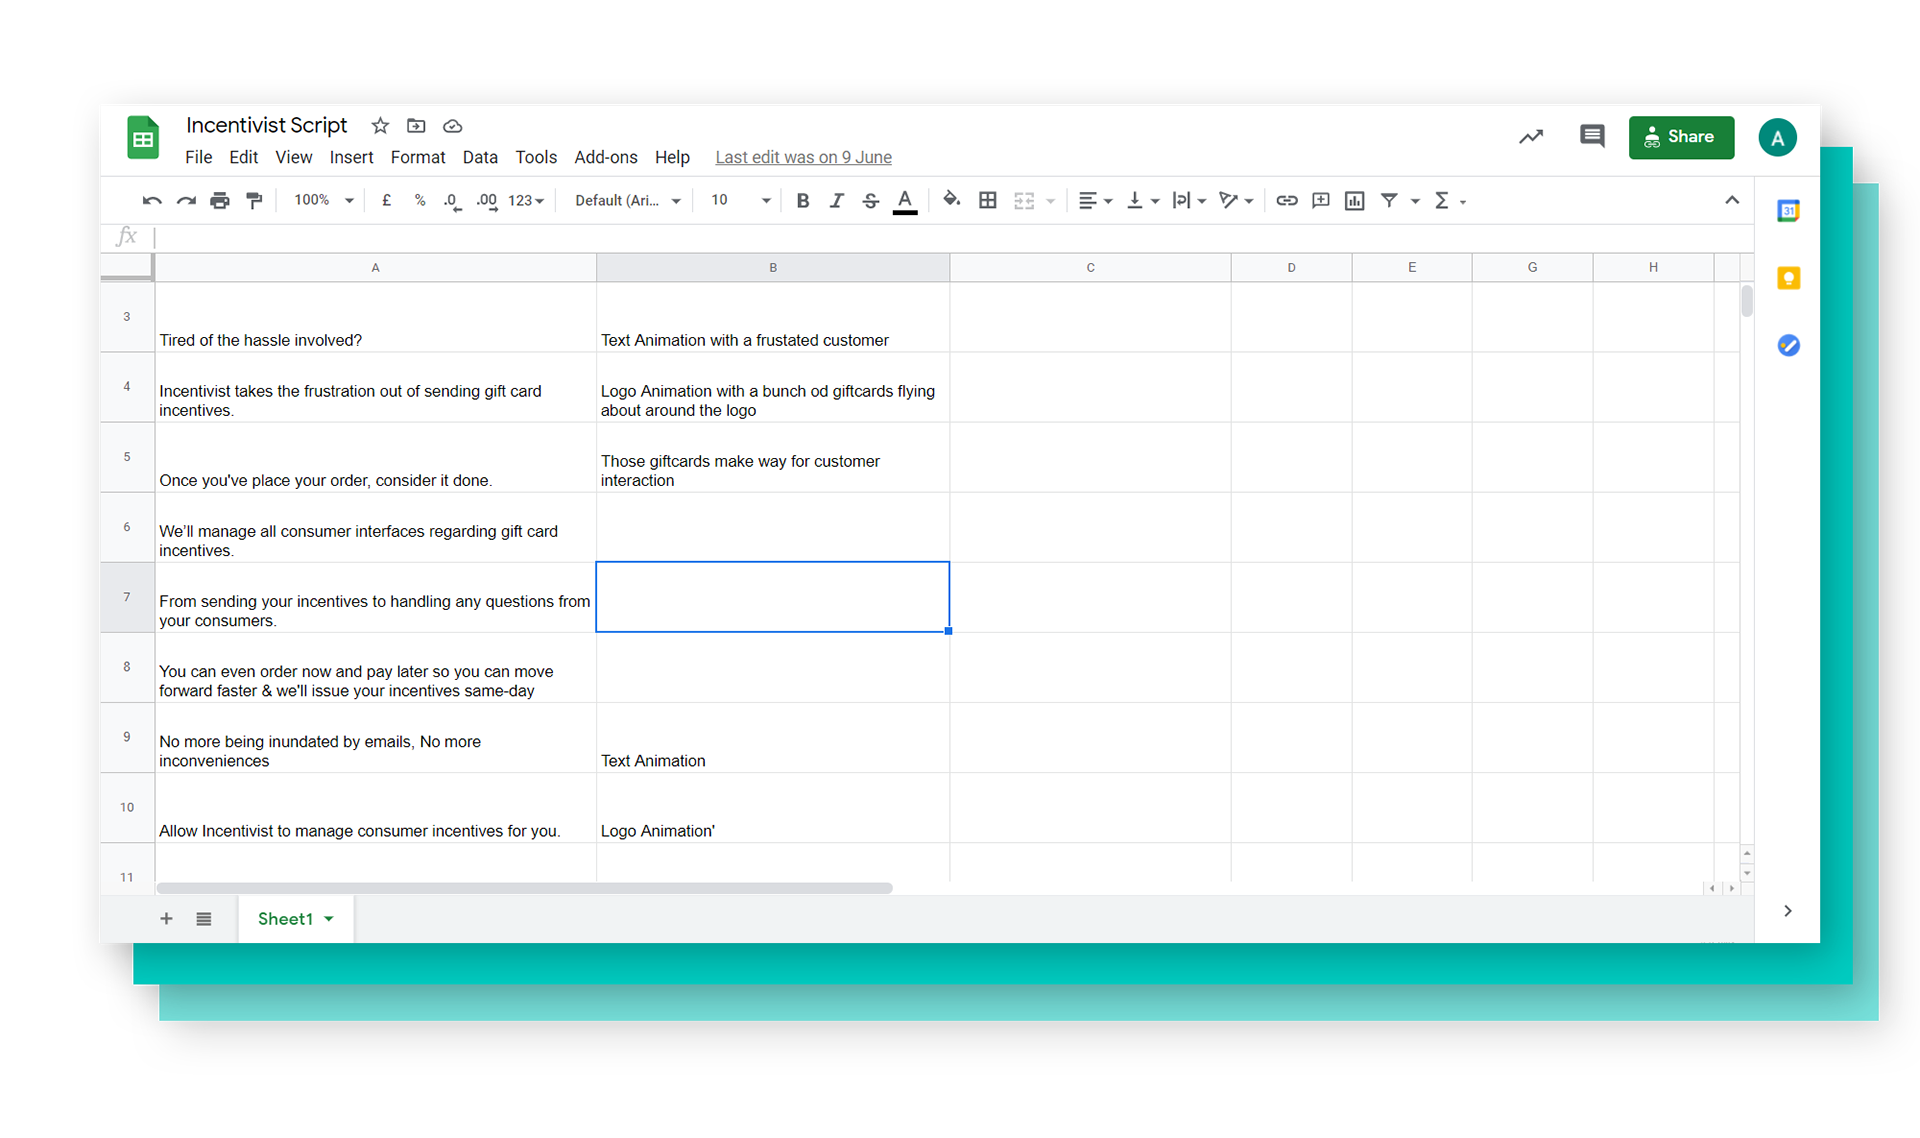
Task: Toggle bold formatting
Action: coord(802,201)
